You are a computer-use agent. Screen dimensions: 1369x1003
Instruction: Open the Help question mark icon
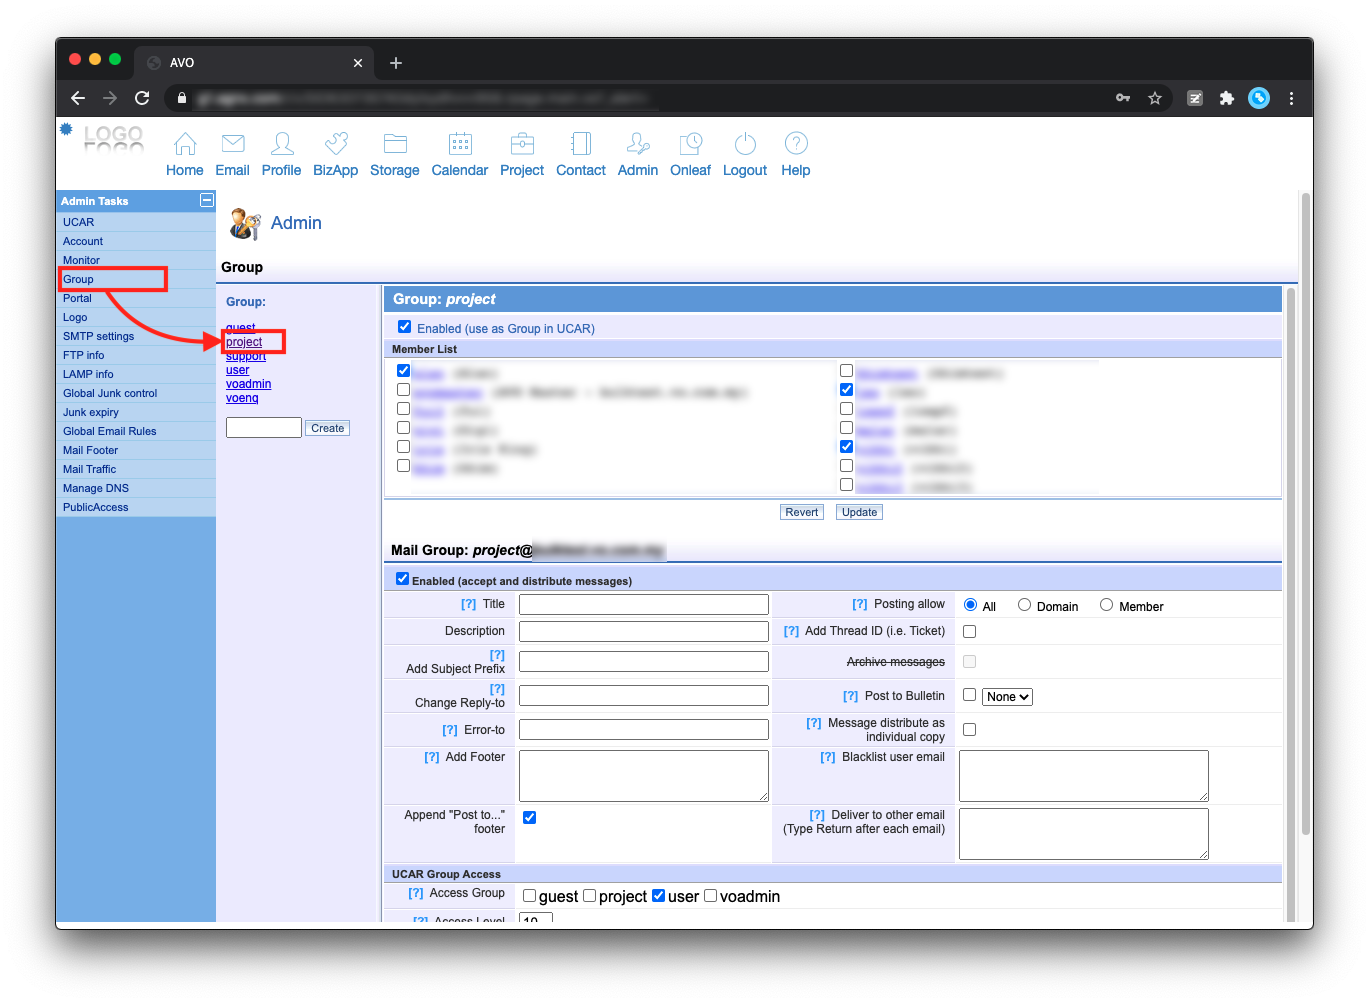click(796, 144)
